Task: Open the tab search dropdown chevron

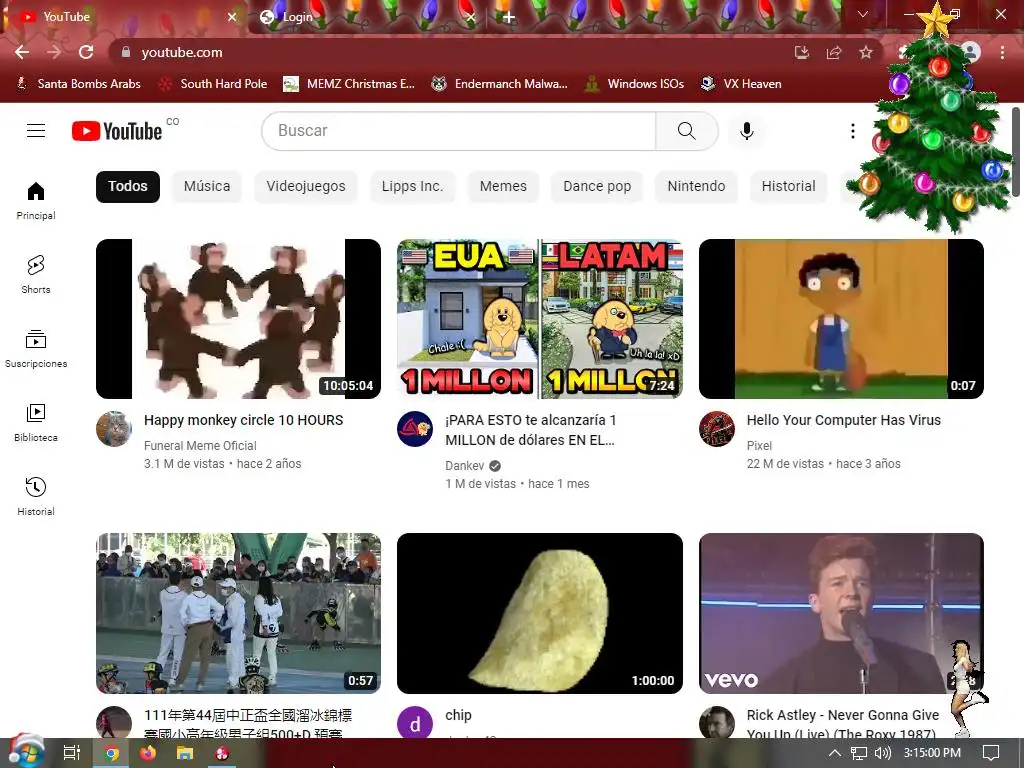Action: (863, 14)
